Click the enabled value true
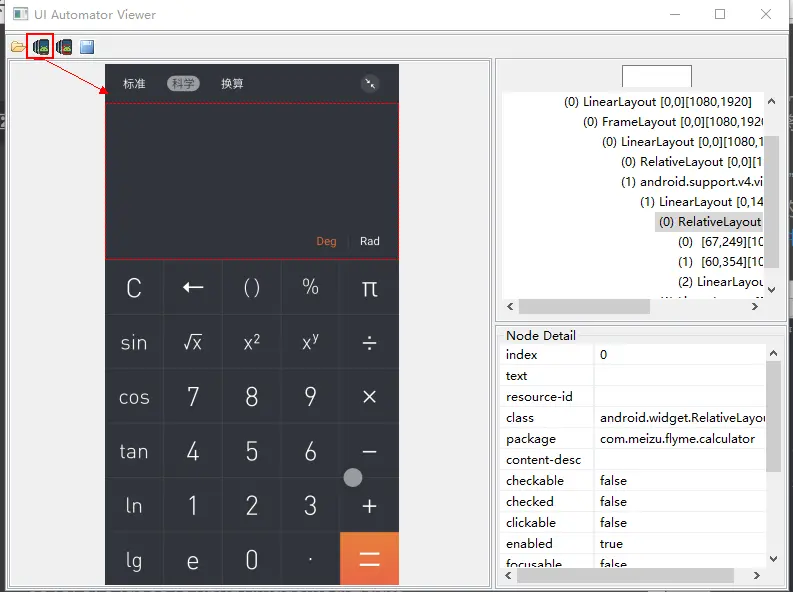 611,543
